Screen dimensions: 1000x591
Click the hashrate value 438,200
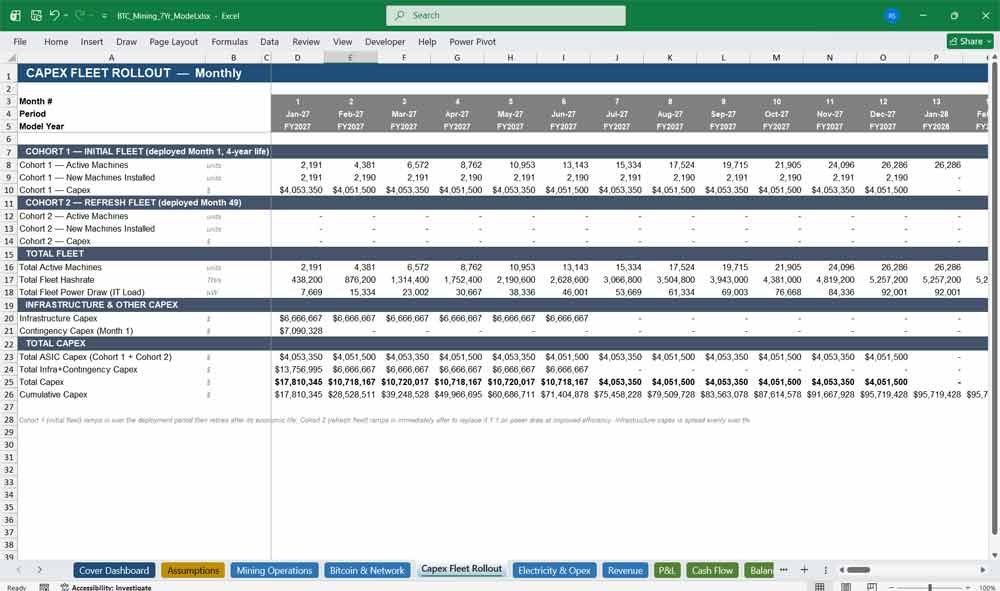(306, 279)
